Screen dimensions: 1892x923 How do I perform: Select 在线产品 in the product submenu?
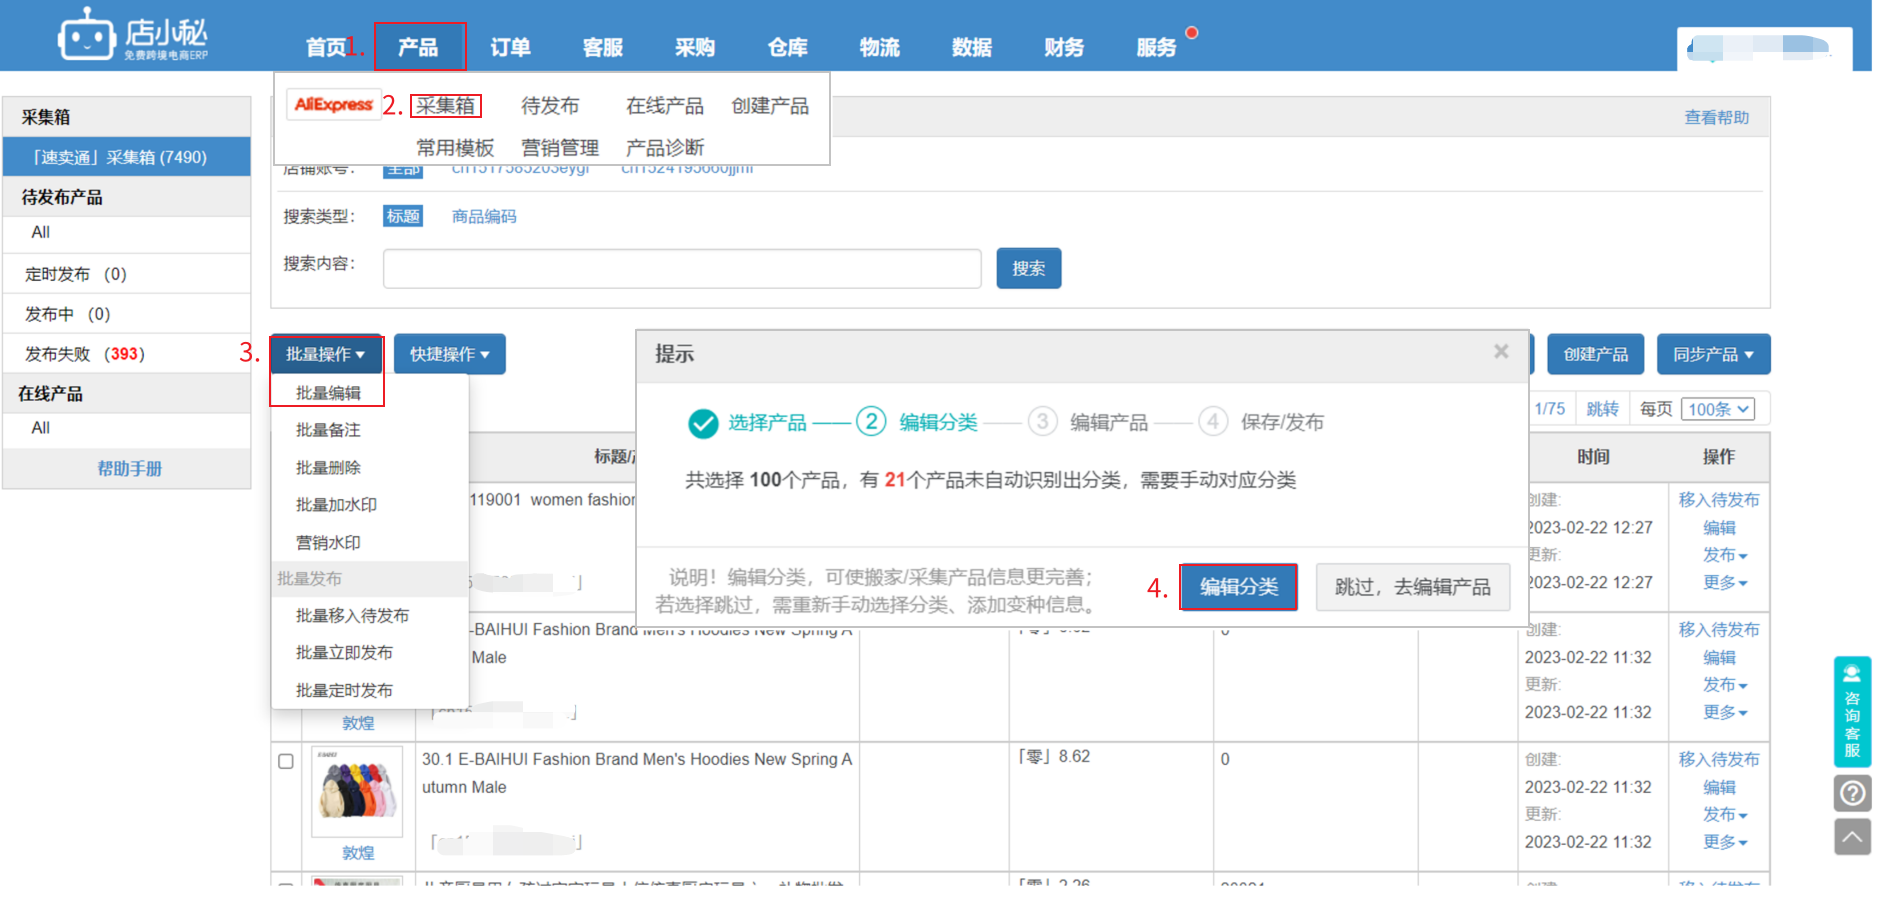(x=665, y=105)
